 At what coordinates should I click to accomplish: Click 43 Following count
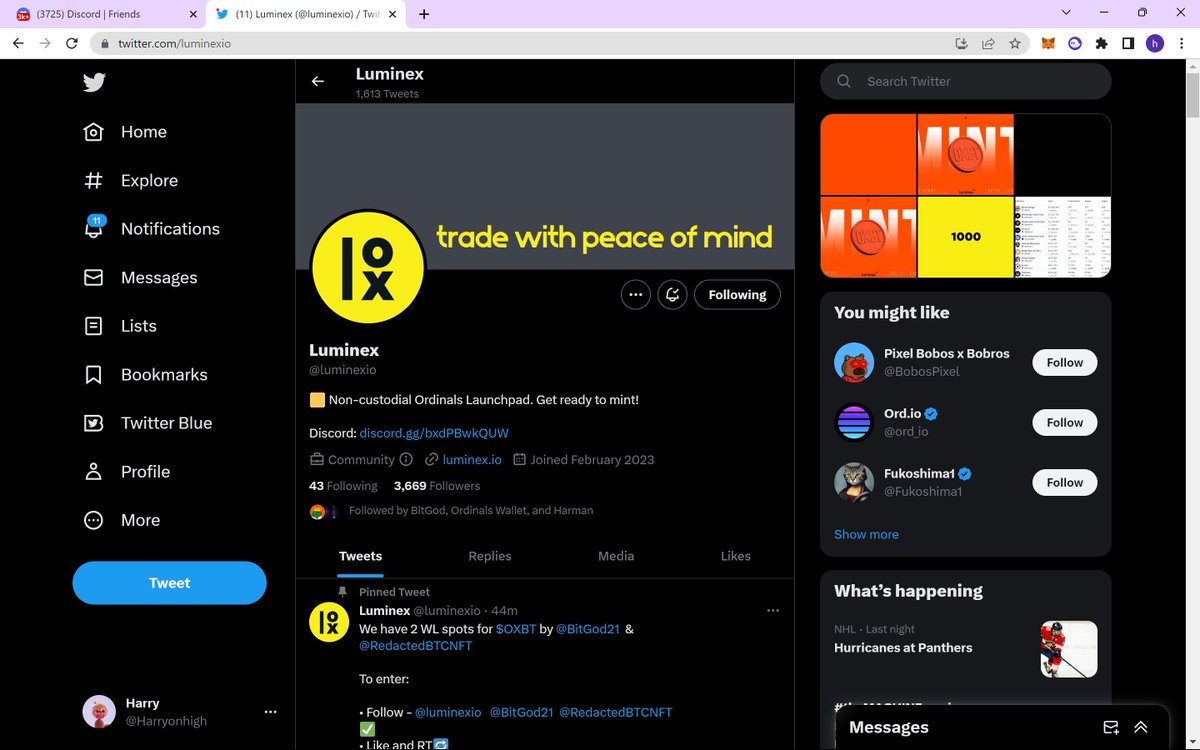(343, 486)
